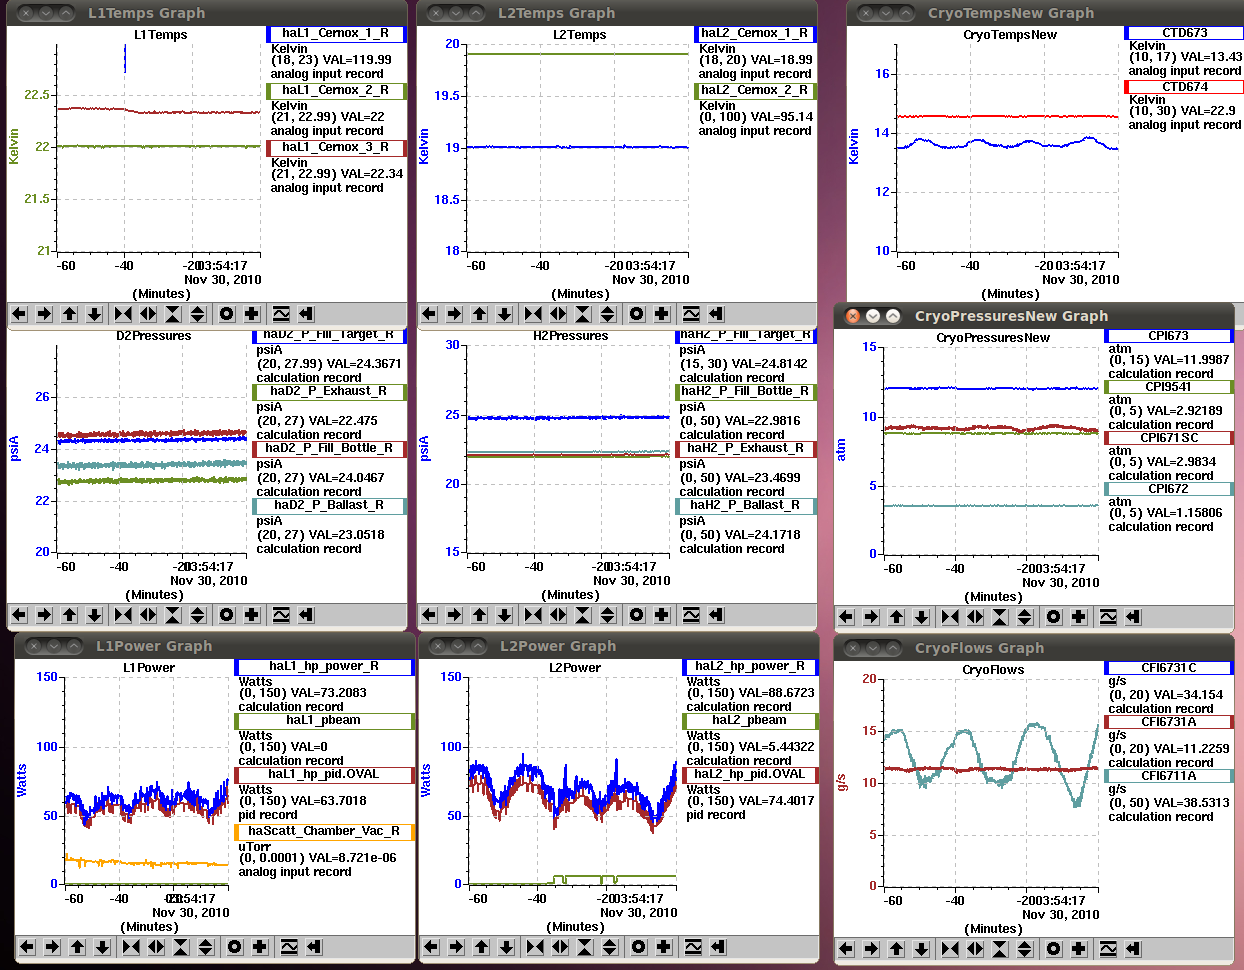Pan left arrow in L2Temps graph toolbar
The width and height of the screenshot is (1244, 970).
click(429, 314)
